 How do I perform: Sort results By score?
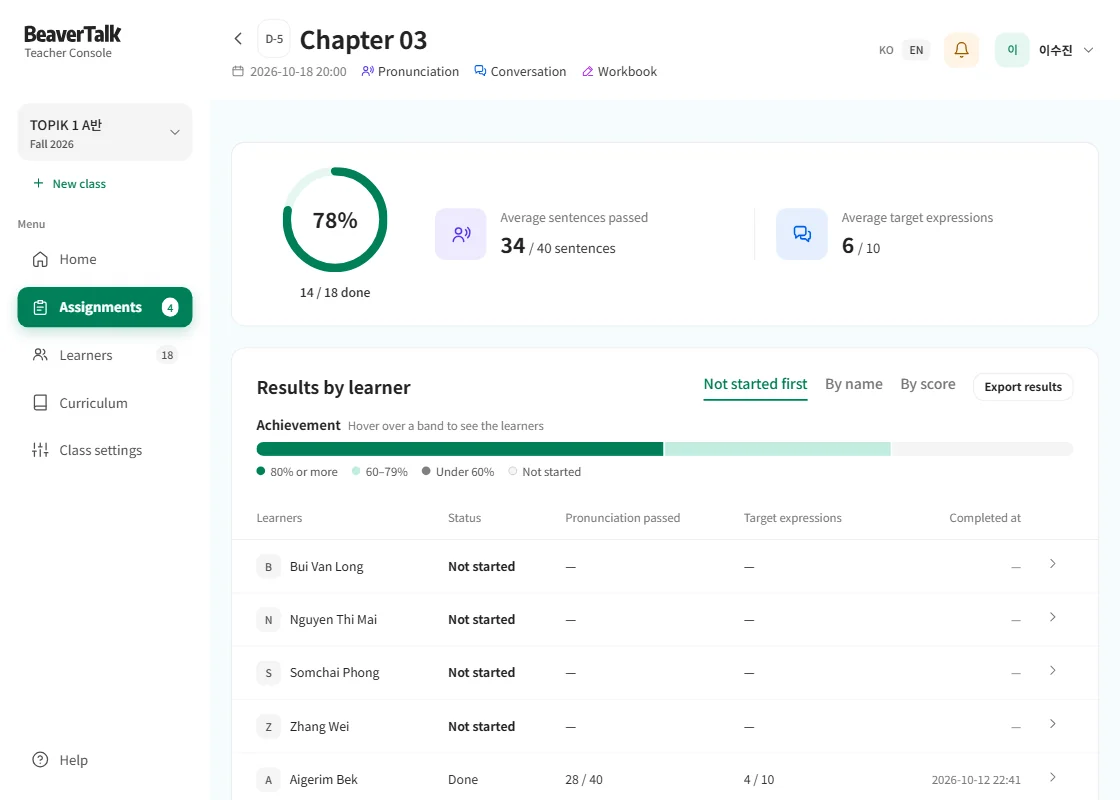point(928,384)
